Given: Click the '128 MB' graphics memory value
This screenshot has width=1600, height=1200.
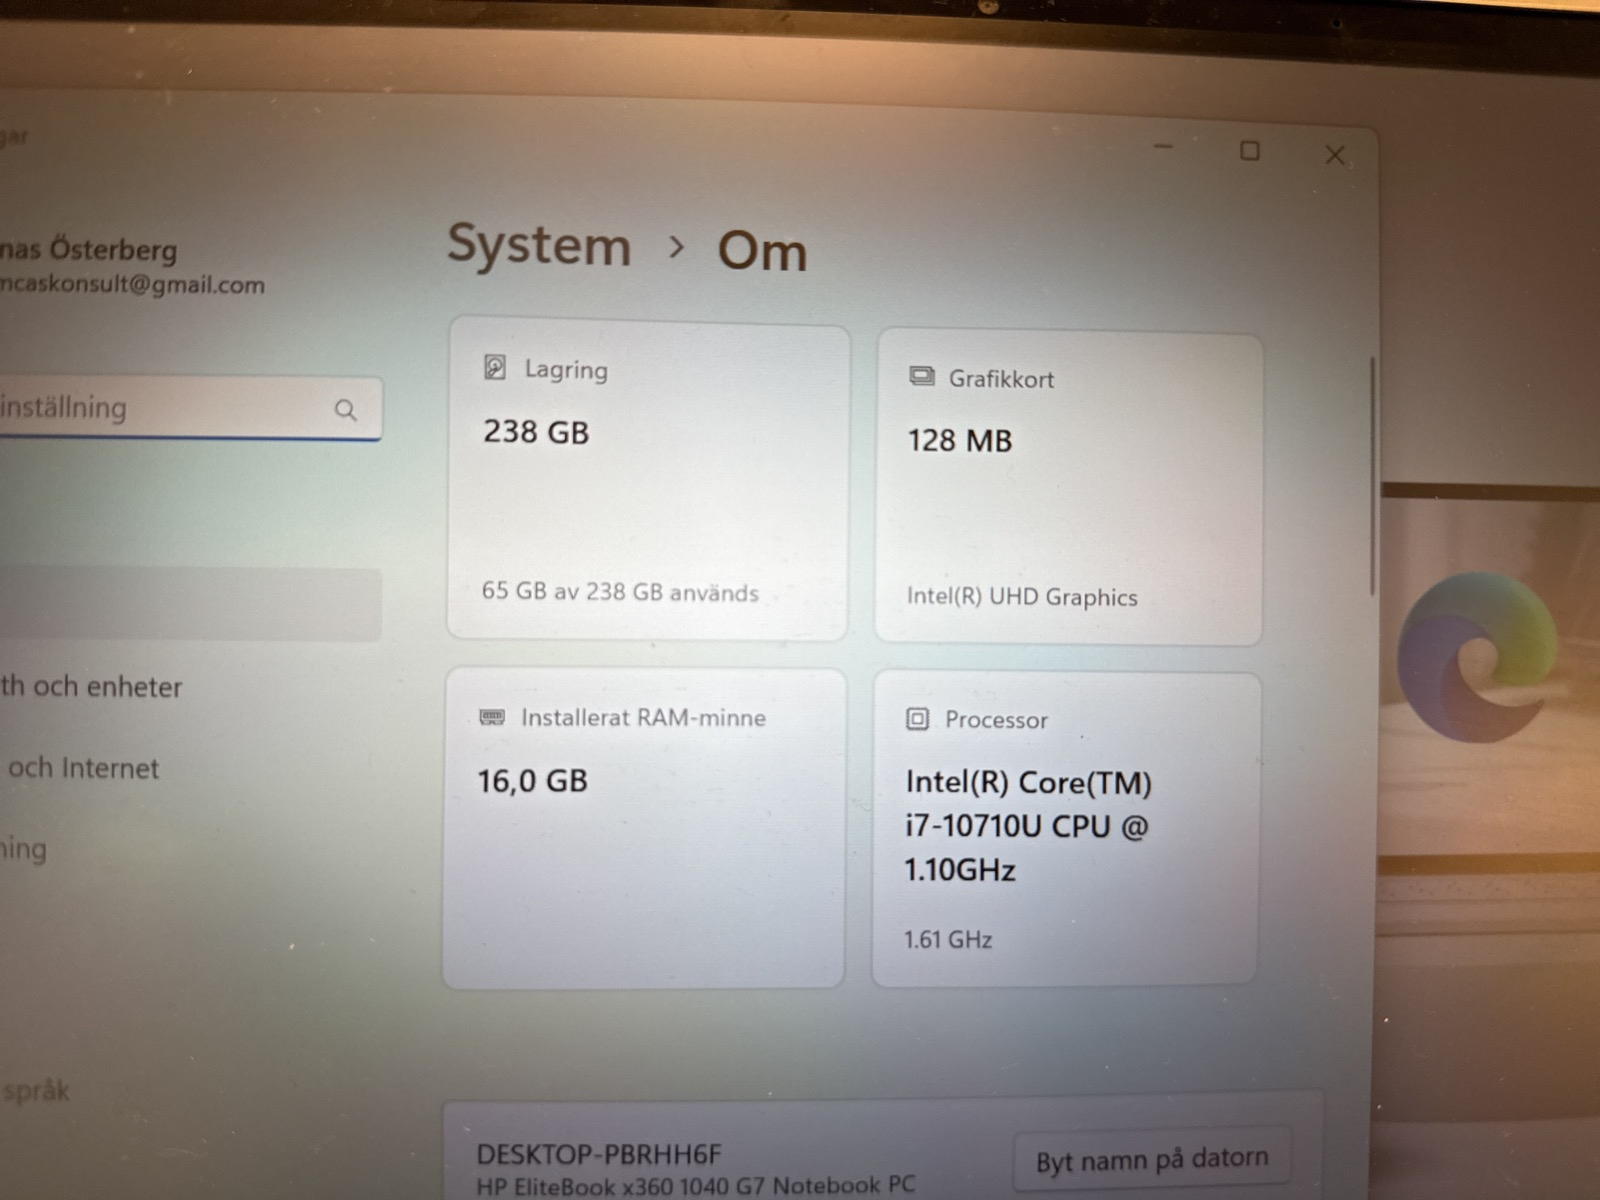Looking at the screenshot, I should pos(960,440).
